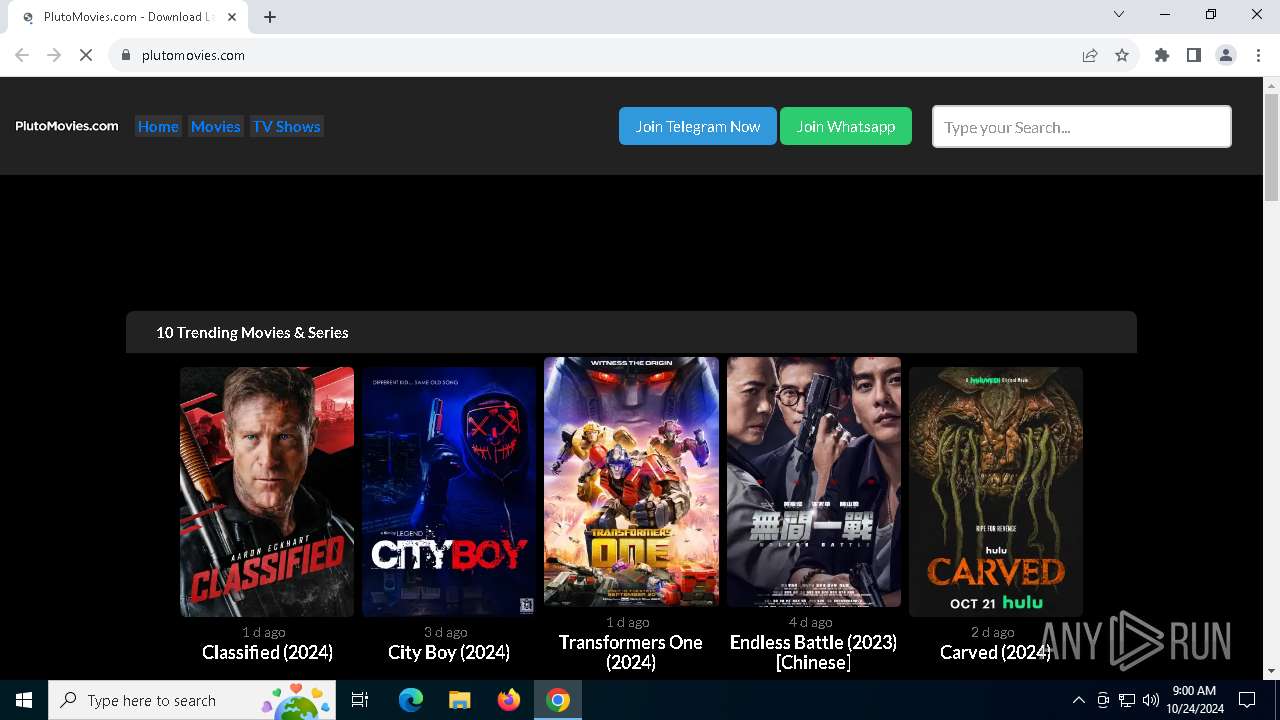Click the address bar URL plutomovies.com
Viewport: 1280px width, 720px height.
coord(193,55)
